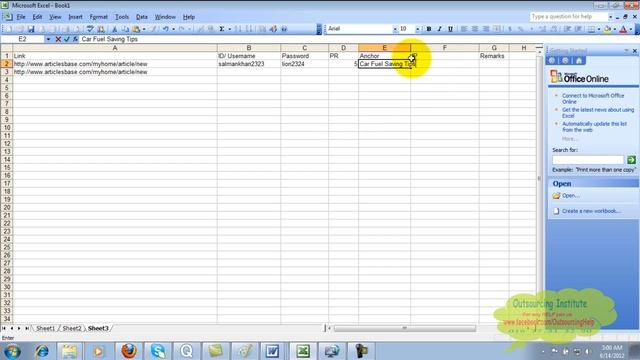The image size is (640, 360).
Task: Click Connect to Microsoft Office Online link
Action: 593,98
